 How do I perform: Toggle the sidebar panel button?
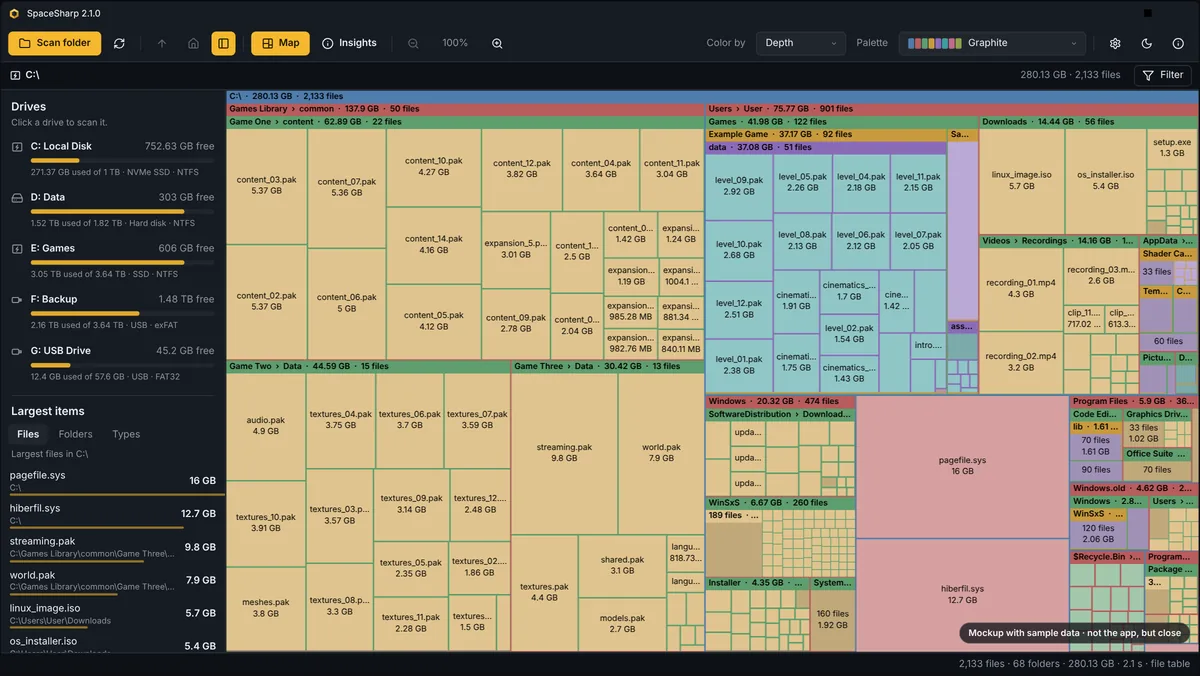point(223,43)
